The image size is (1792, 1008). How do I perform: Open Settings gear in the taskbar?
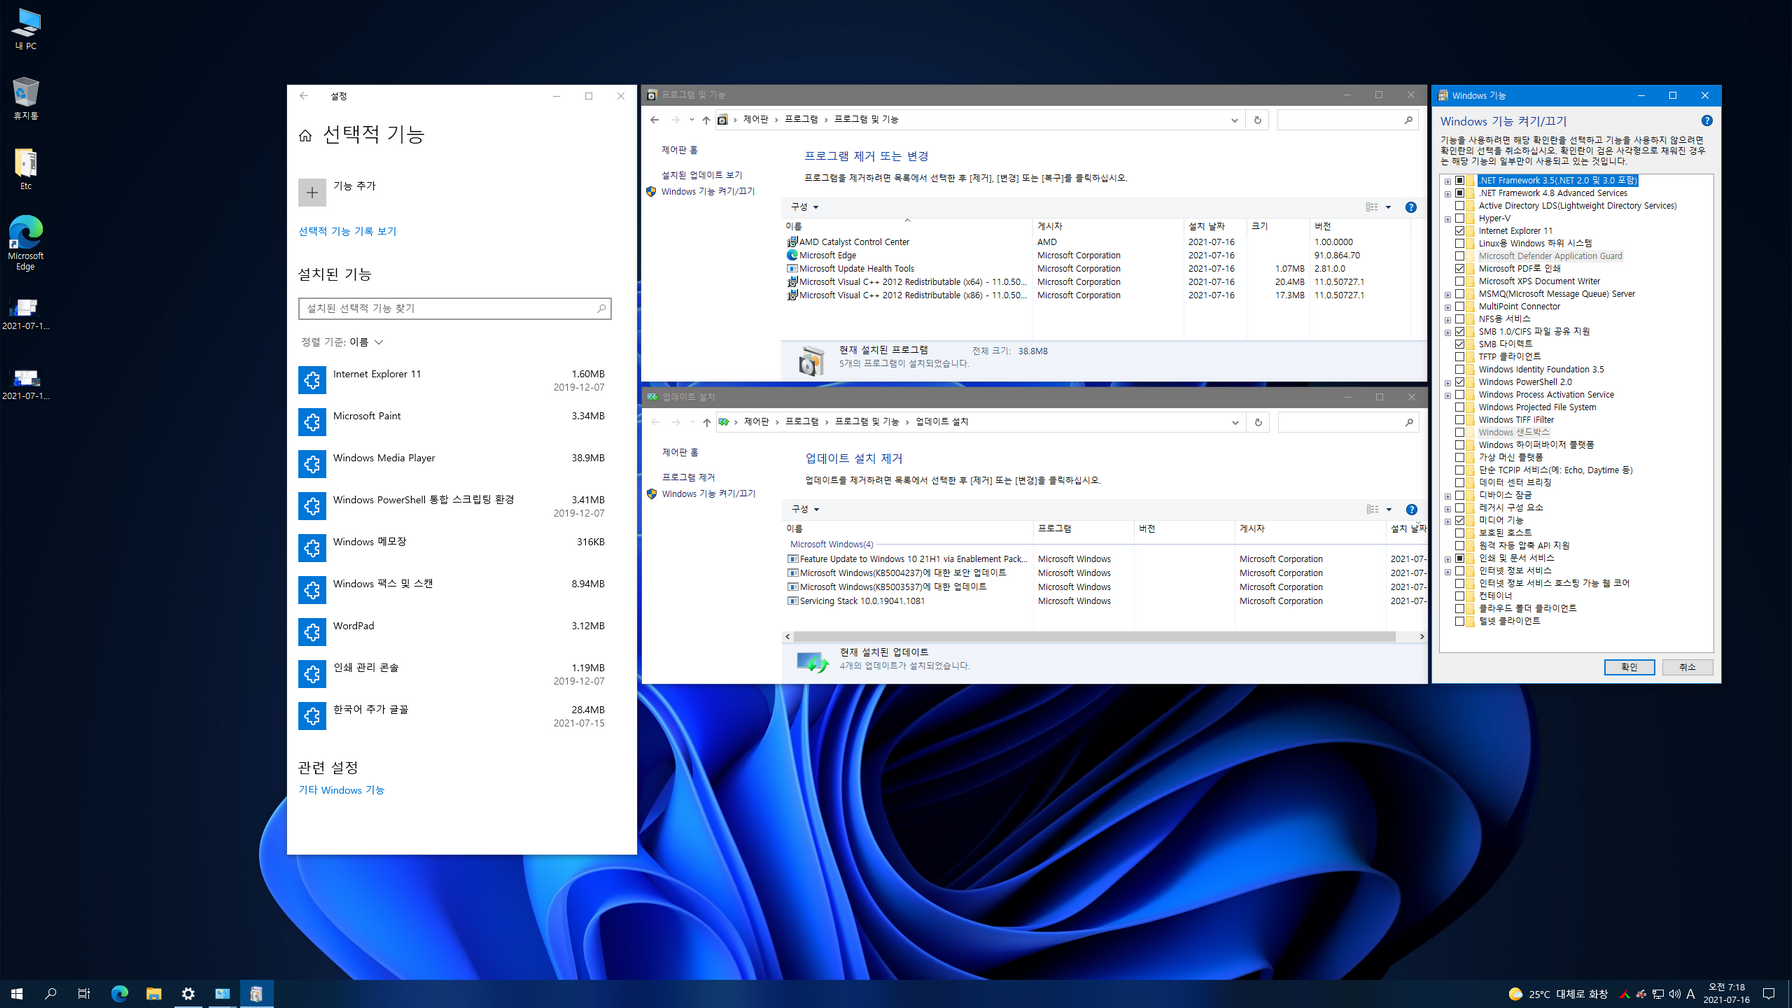[188, 993]
